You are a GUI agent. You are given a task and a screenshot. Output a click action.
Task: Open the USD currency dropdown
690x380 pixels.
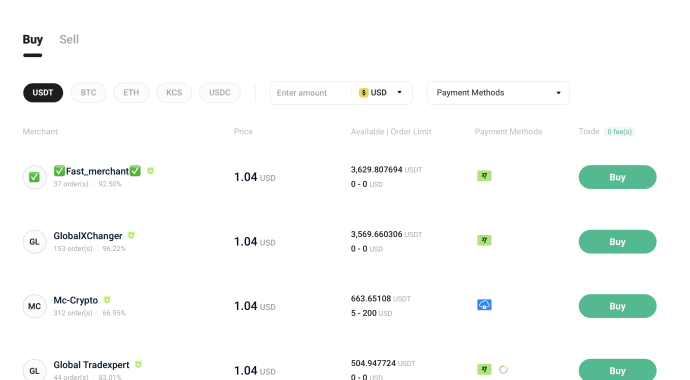click(381, 93)
